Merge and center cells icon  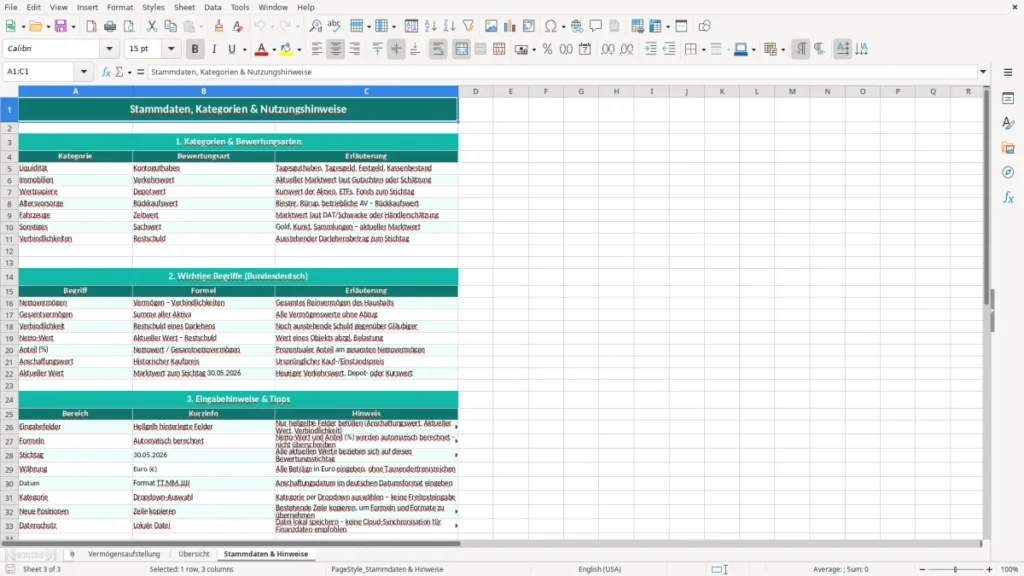(x=461, y=49)
